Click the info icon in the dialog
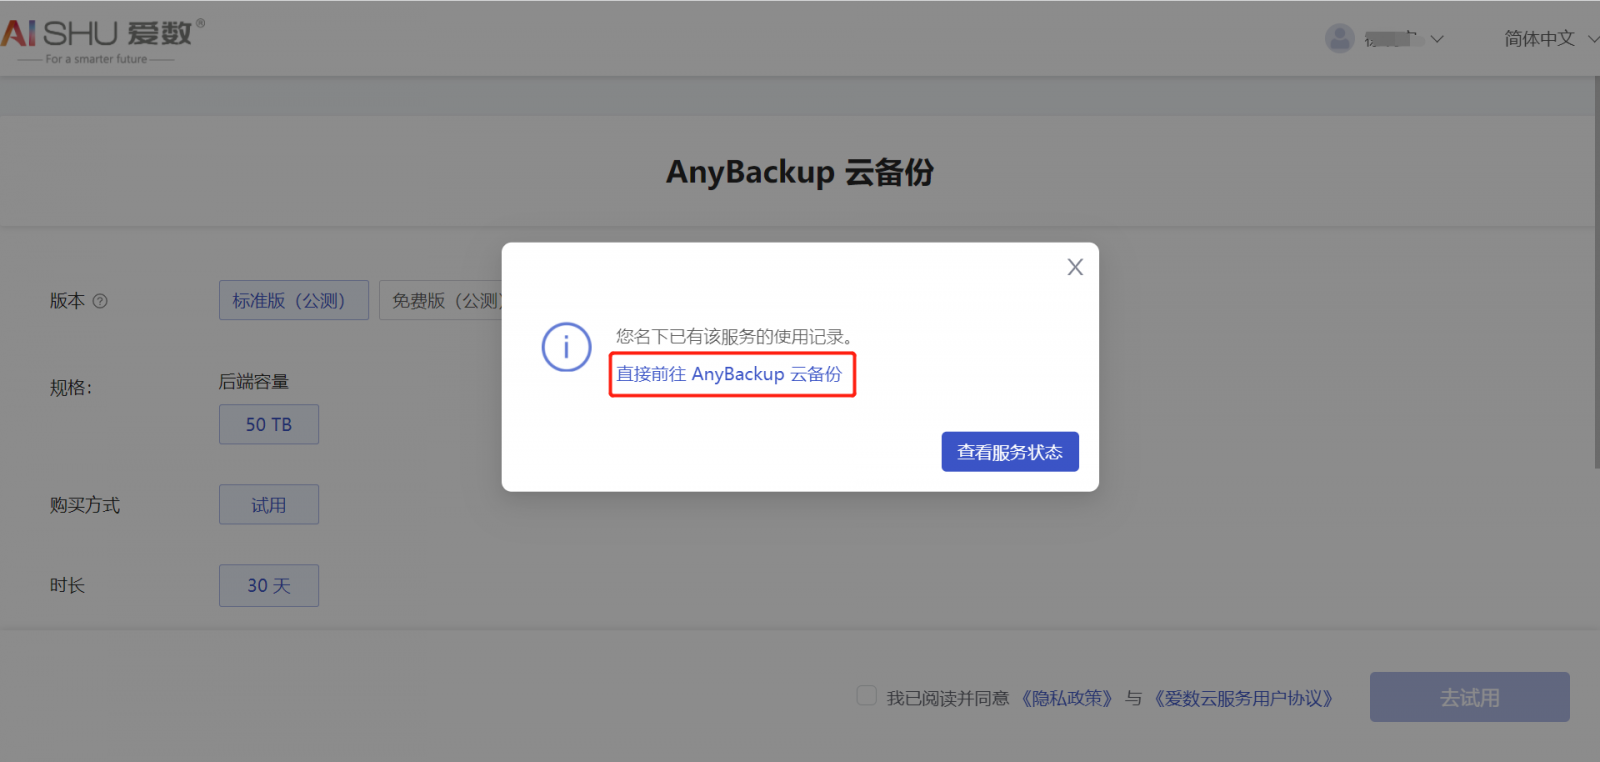 [x=566, y=347]
